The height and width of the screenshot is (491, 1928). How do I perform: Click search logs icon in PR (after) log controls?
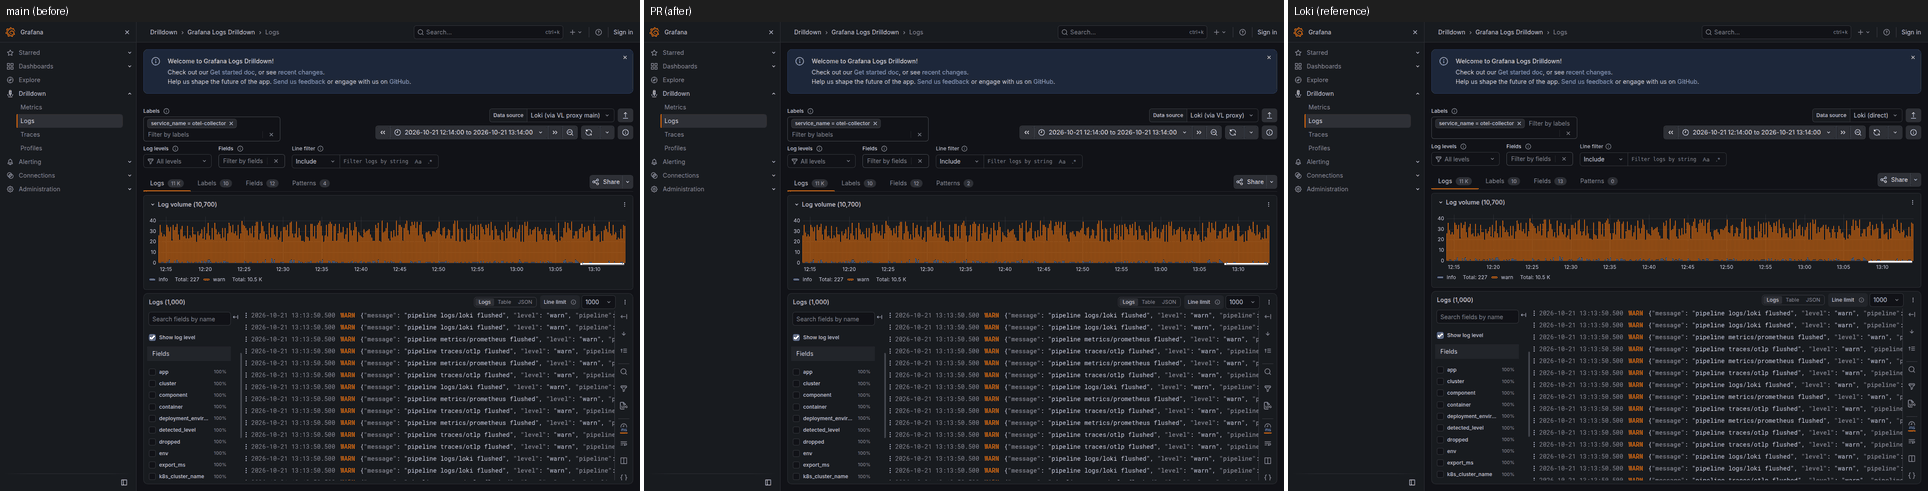coord(1268,371)
